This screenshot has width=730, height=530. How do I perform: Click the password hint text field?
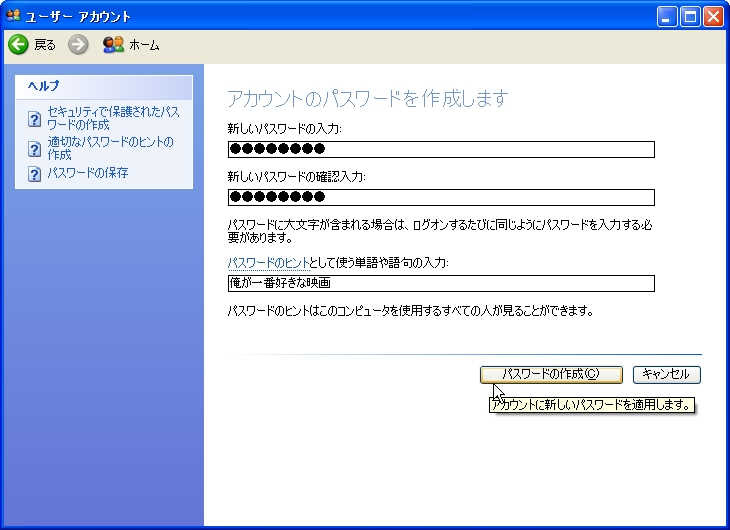pos(441,283)
